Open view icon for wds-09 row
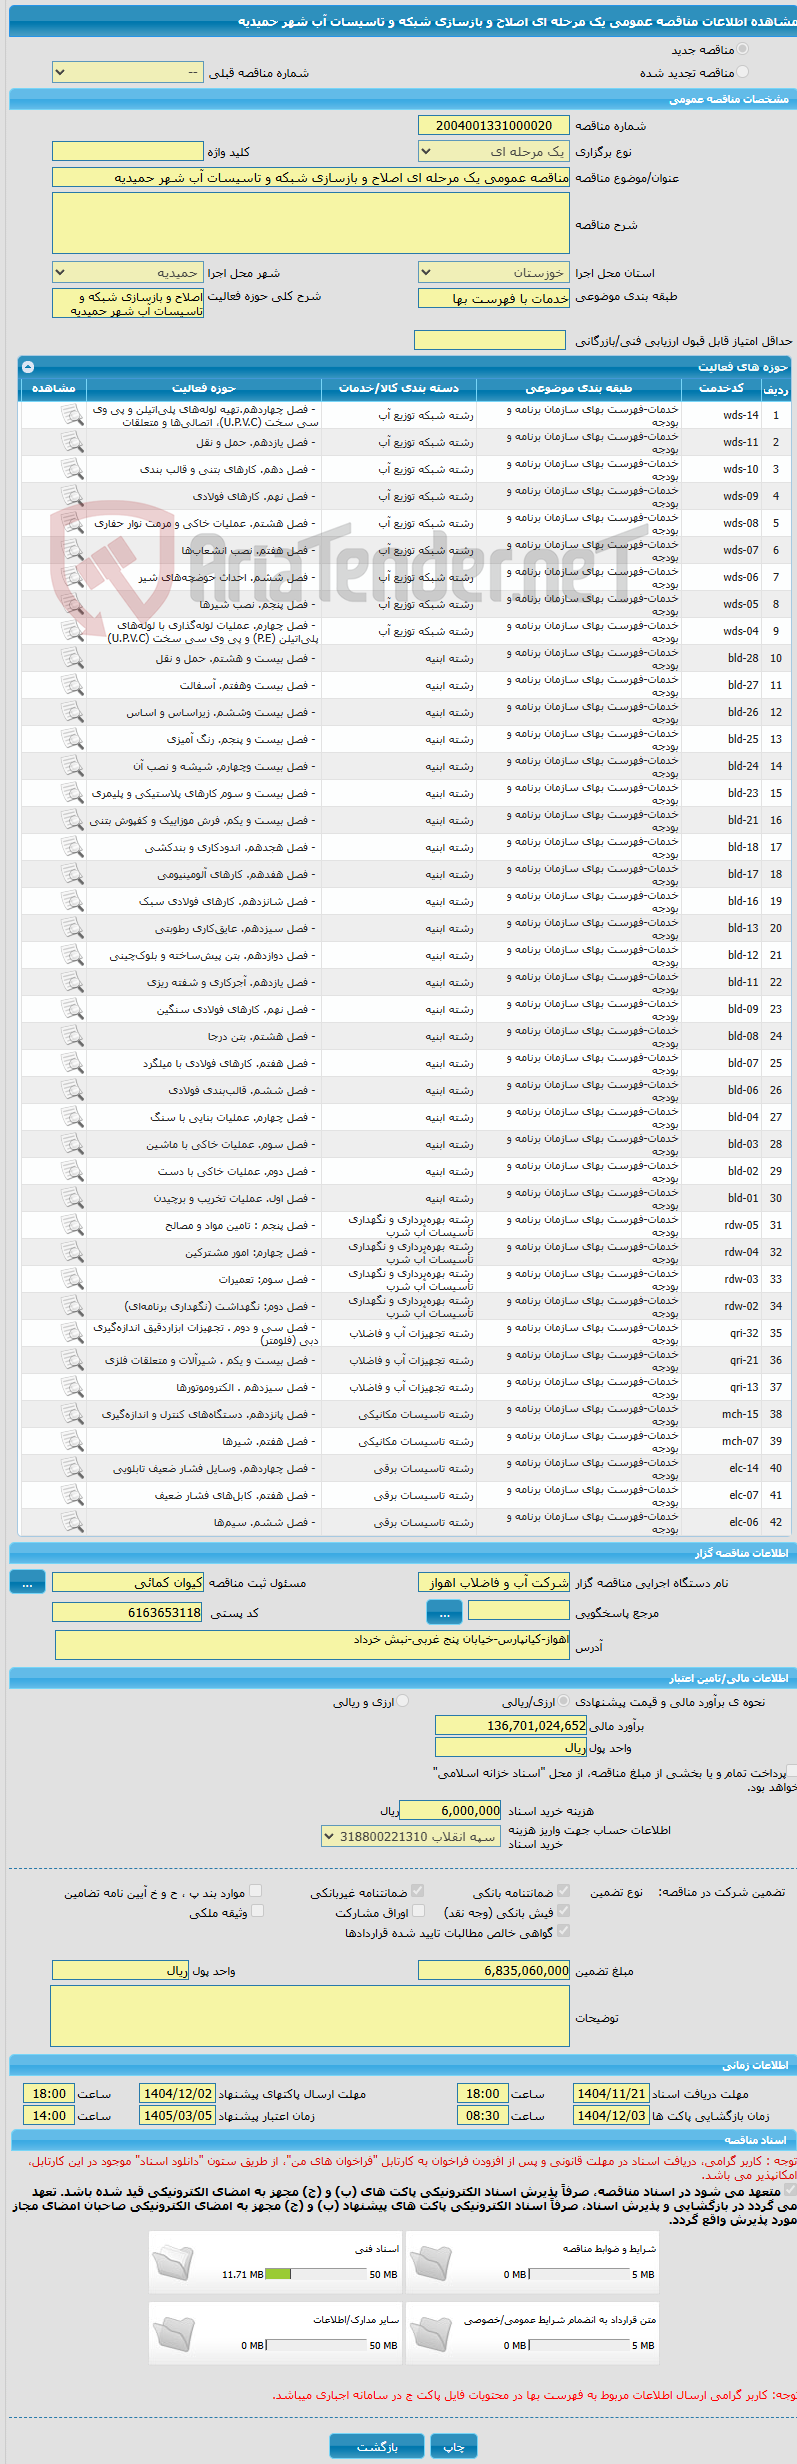The height and width of the screenshot is (2464, 797). tap(72, 496)
